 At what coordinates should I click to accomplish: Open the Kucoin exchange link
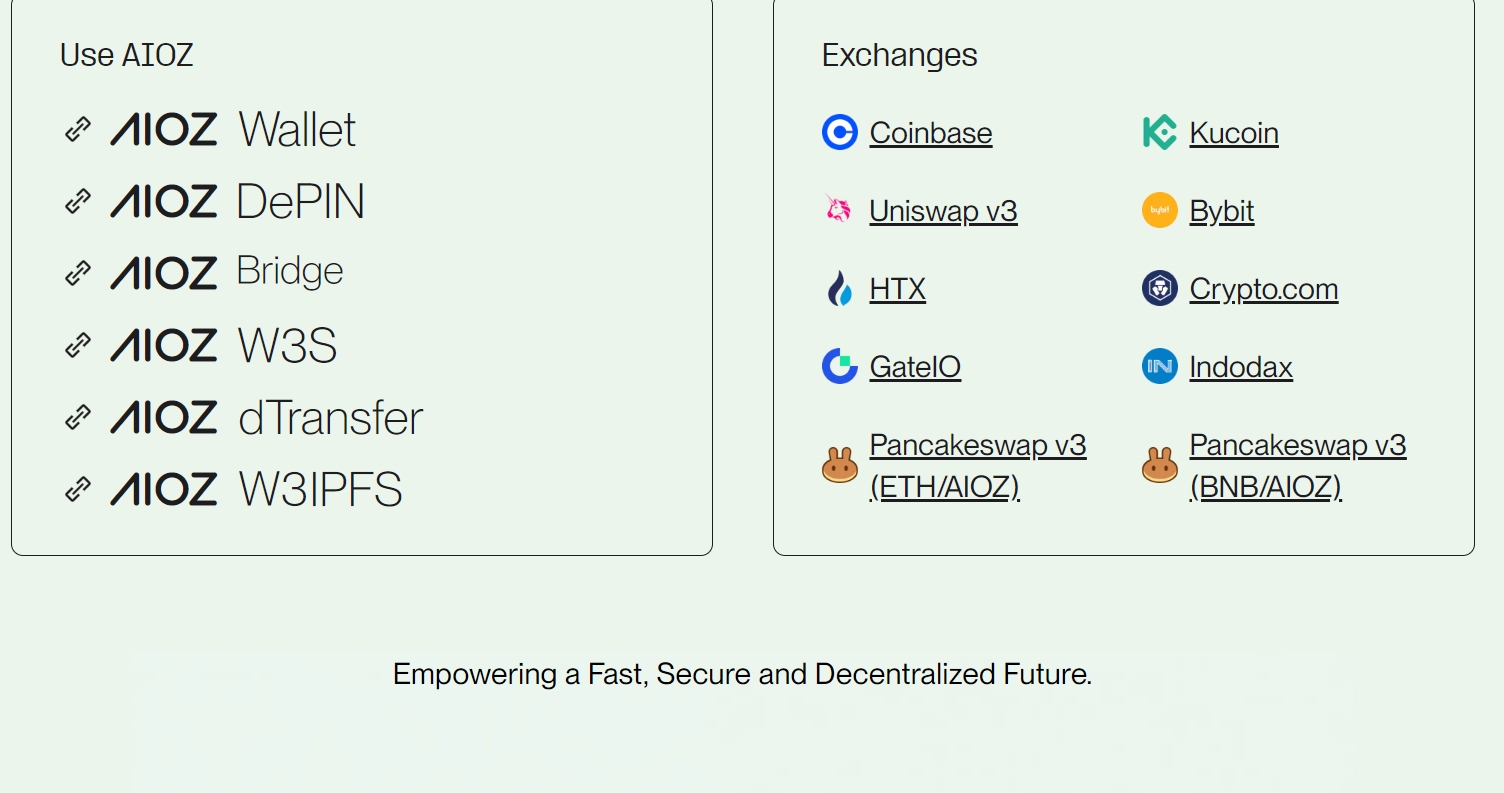click(1233, 133)
